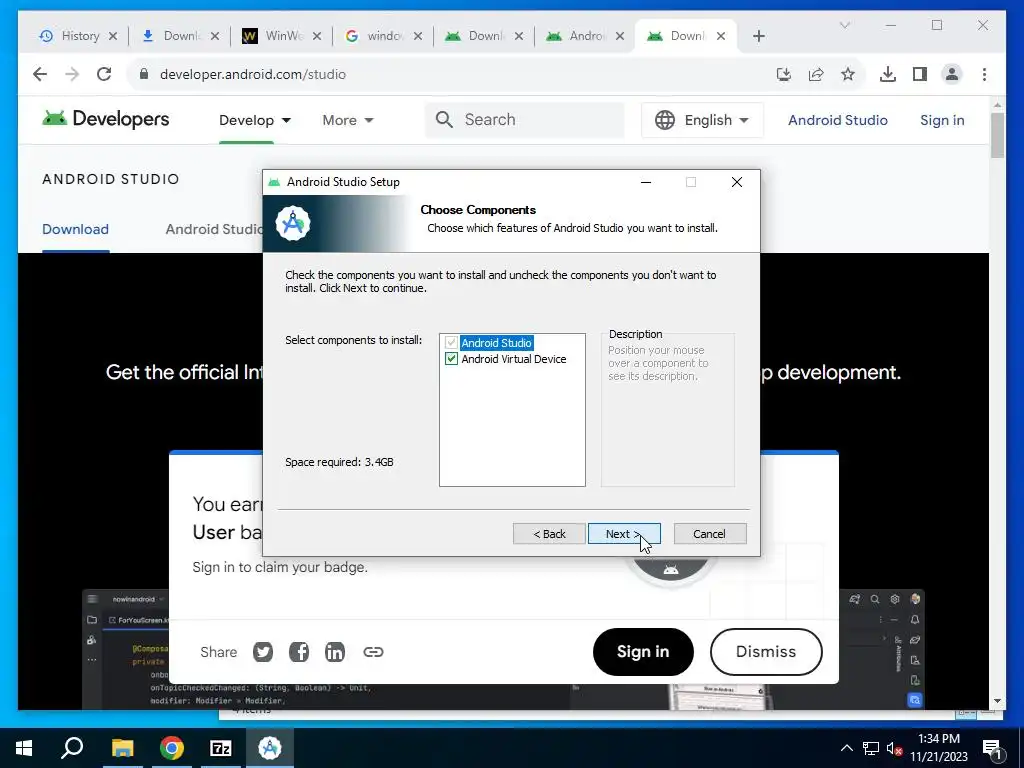The width and height of the screenshot is (1024, 768).
Task: Open the Chrome three-dot menu
Action: pyautogui.click(x=984, y=74)
